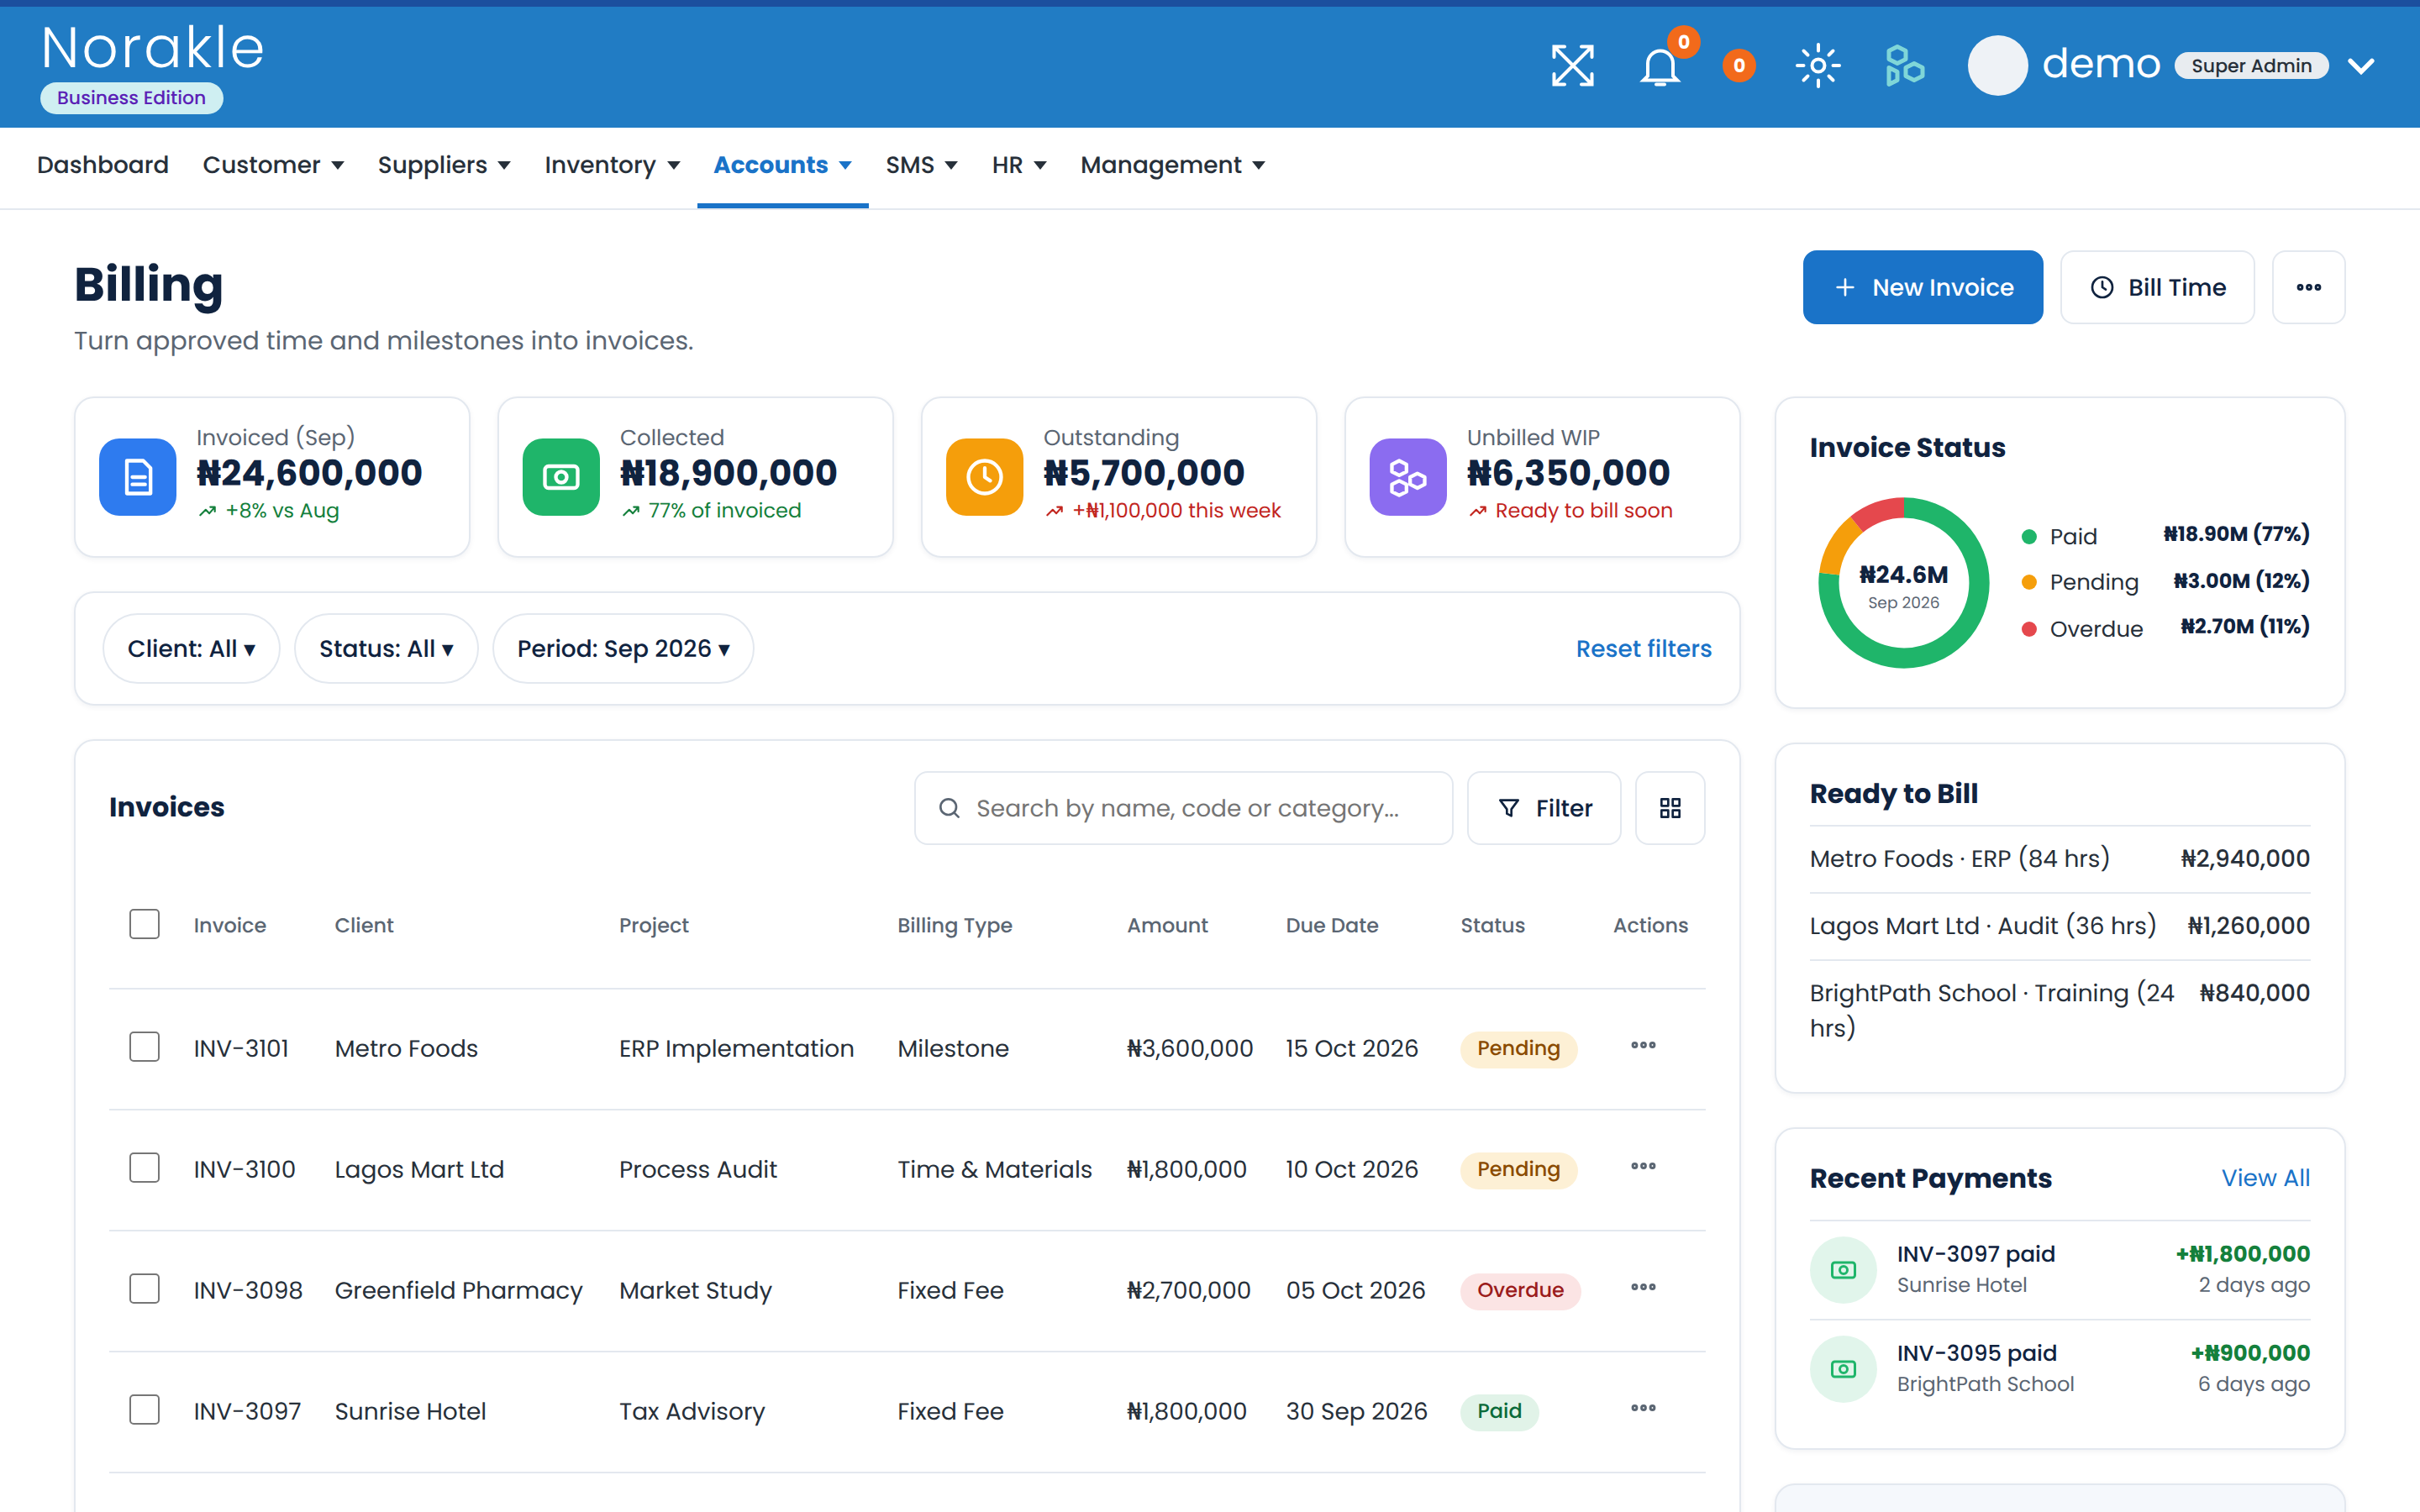Click the Super Admin badge

tap(2251, 66)
